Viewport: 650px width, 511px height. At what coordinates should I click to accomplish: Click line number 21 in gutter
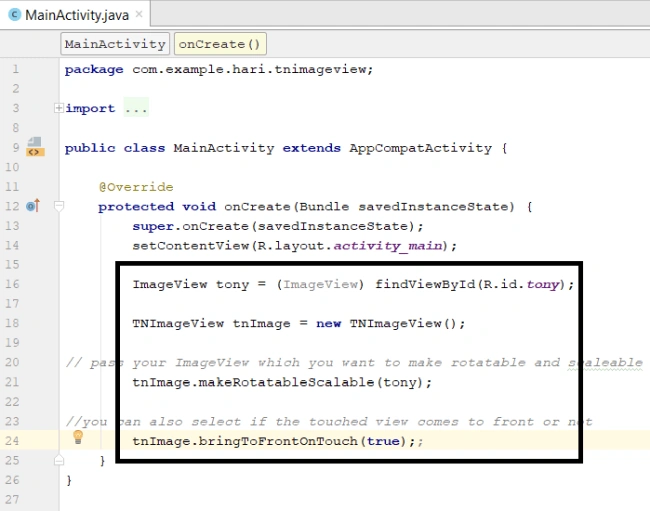pyautogui.click(x=12, y=382)
